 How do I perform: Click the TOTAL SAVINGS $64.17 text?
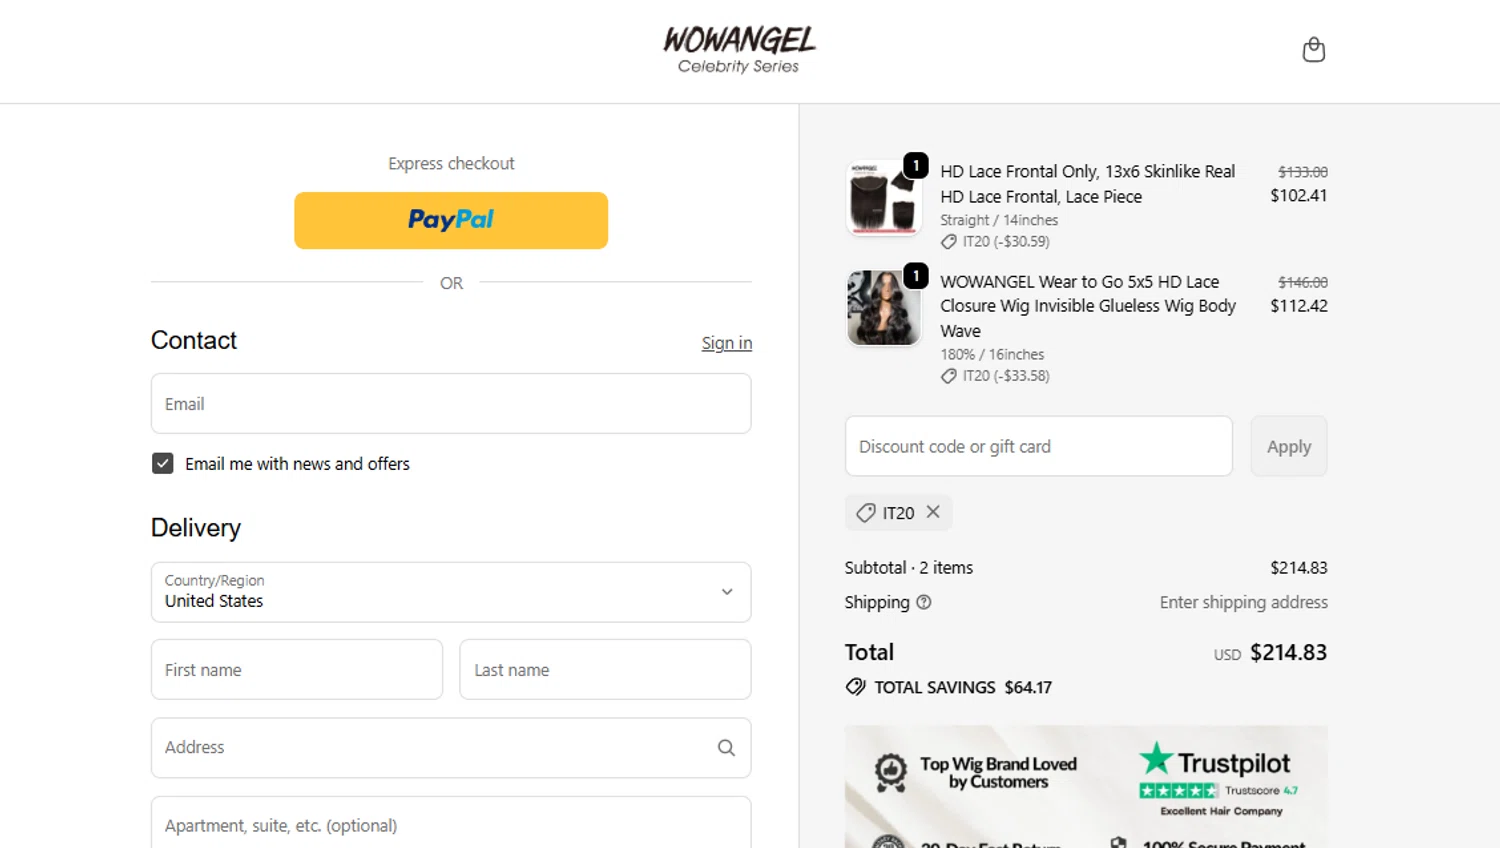click(x=963, y=687)
